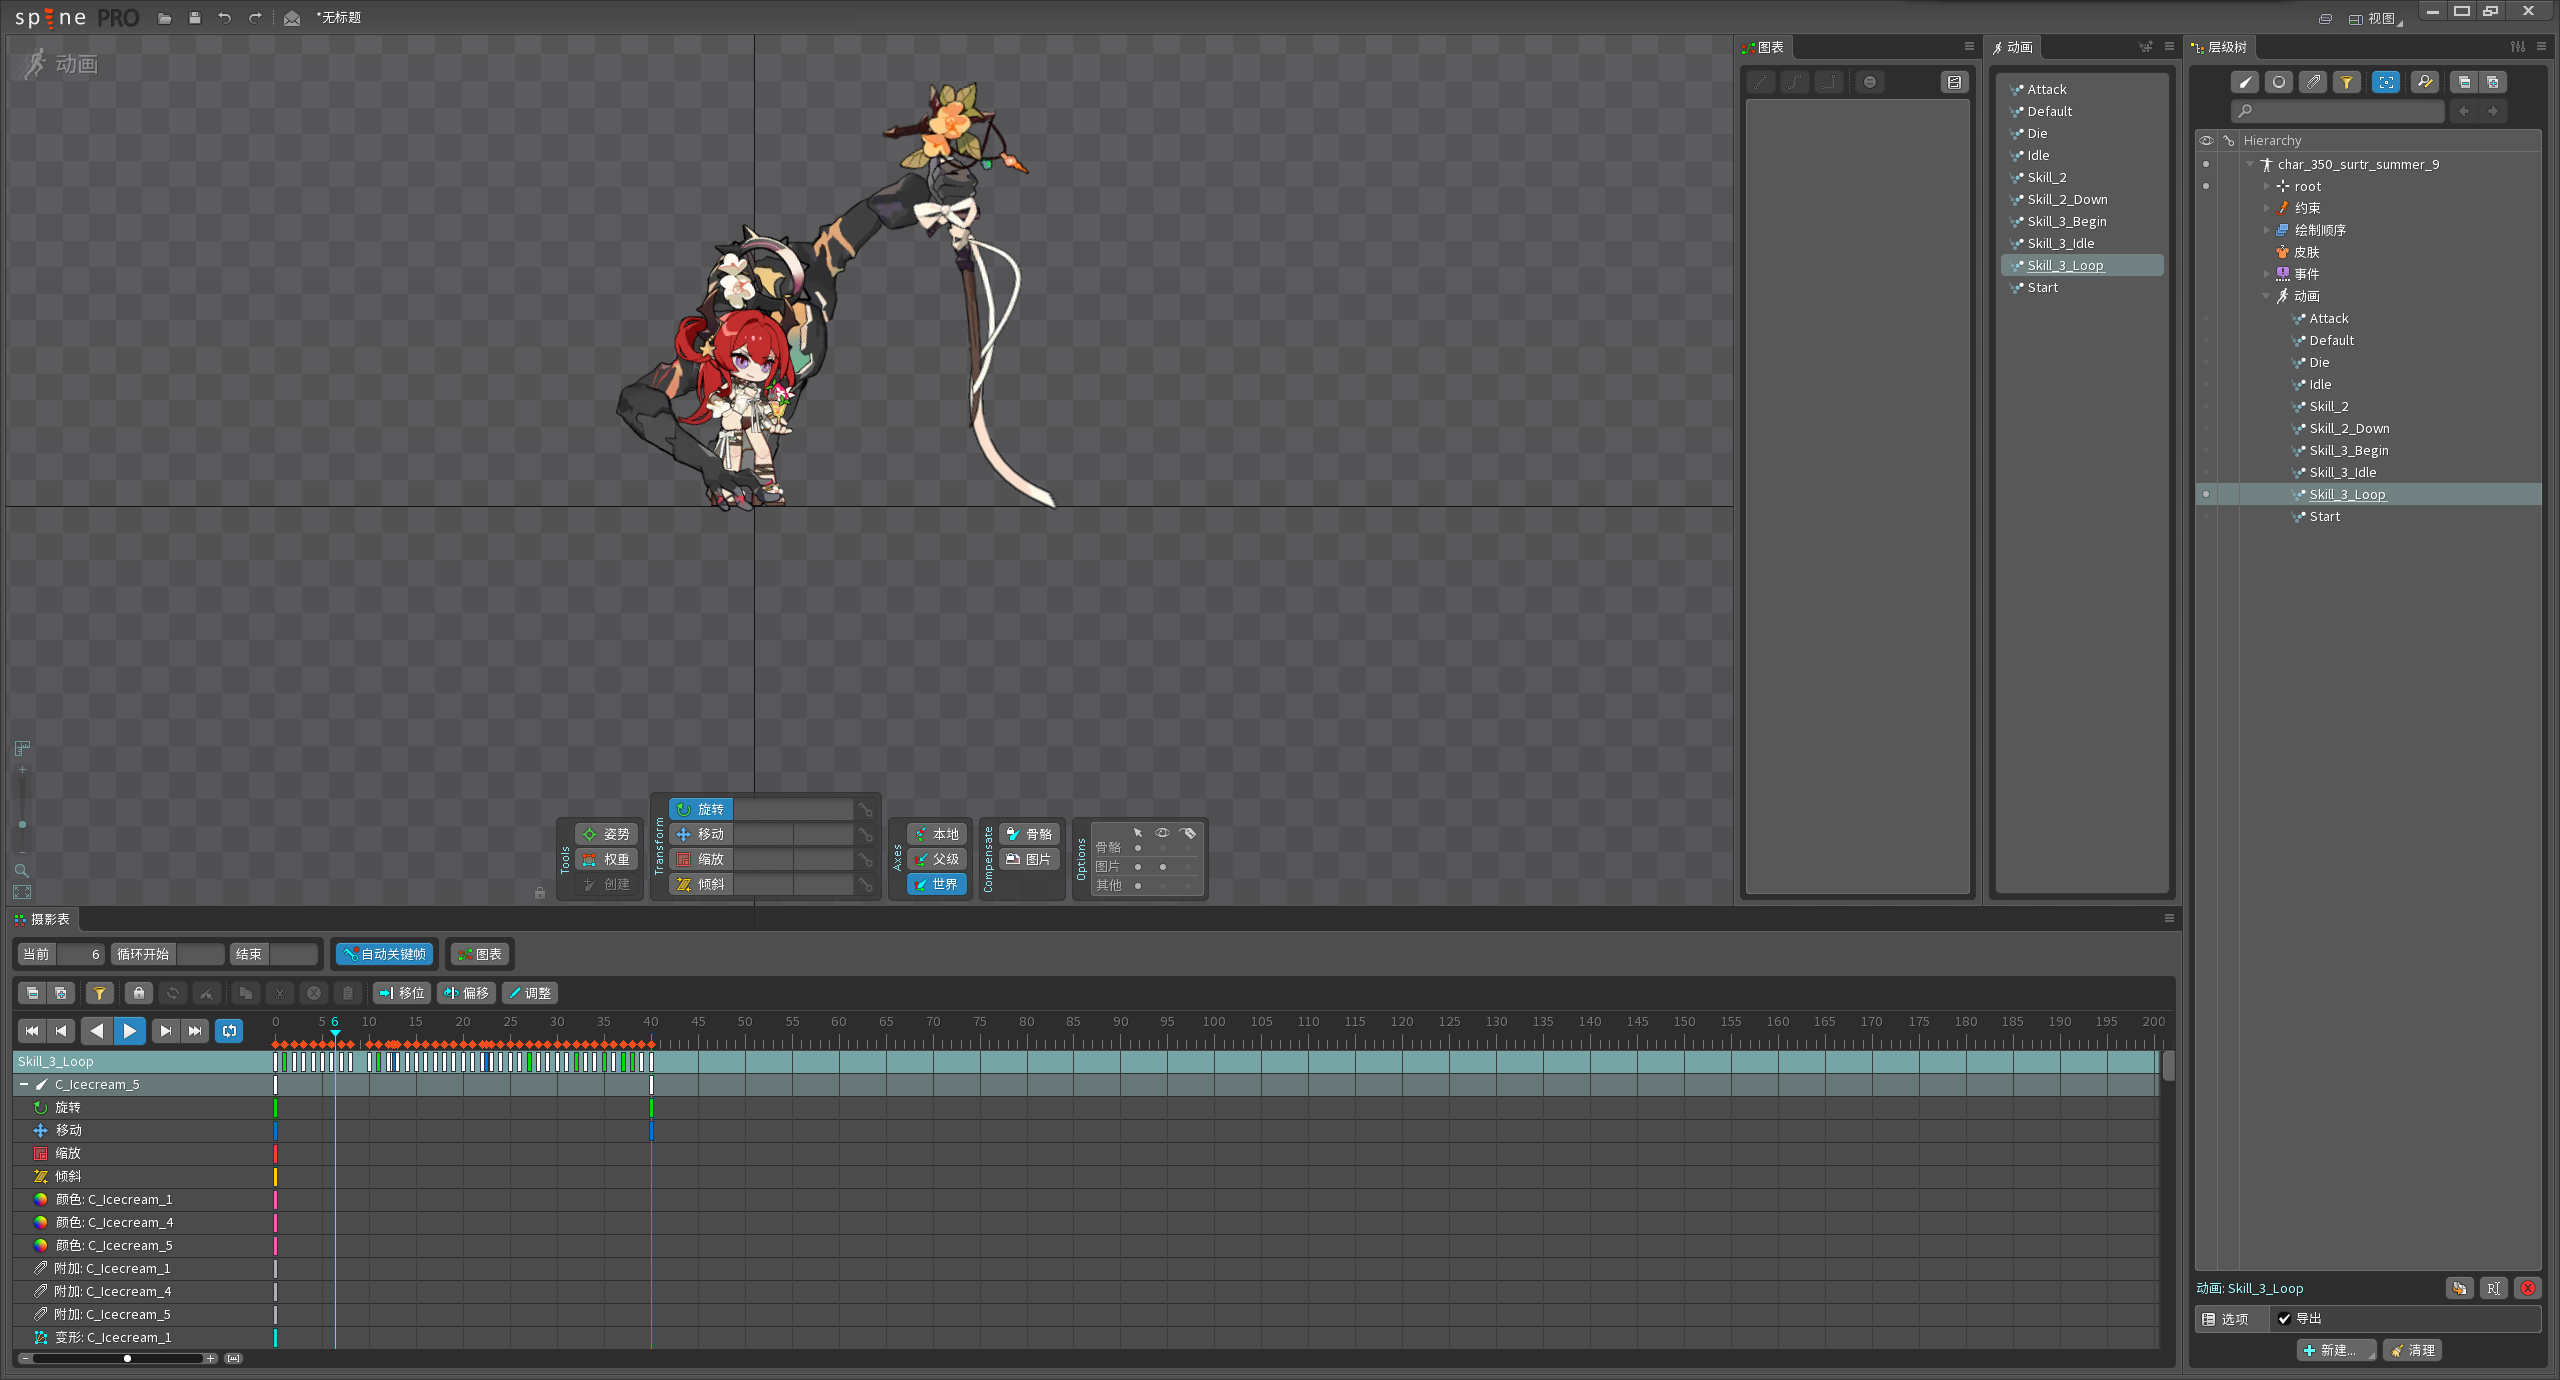The image size is (2560, 1380).
Task: Collapse the Animations (动画) tree node
Action: [2267, 296]
